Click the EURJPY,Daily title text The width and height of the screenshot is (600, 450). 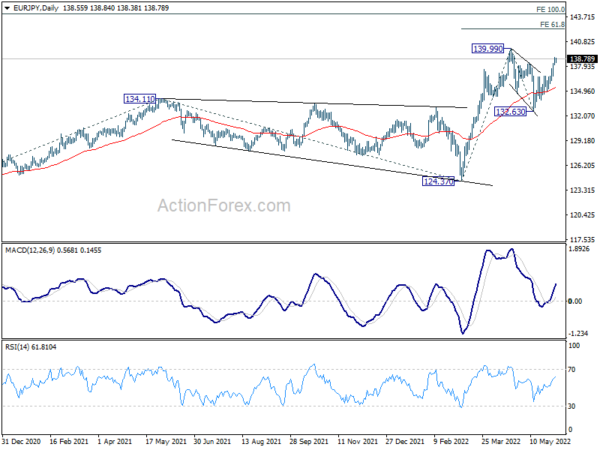click(36, 8)
